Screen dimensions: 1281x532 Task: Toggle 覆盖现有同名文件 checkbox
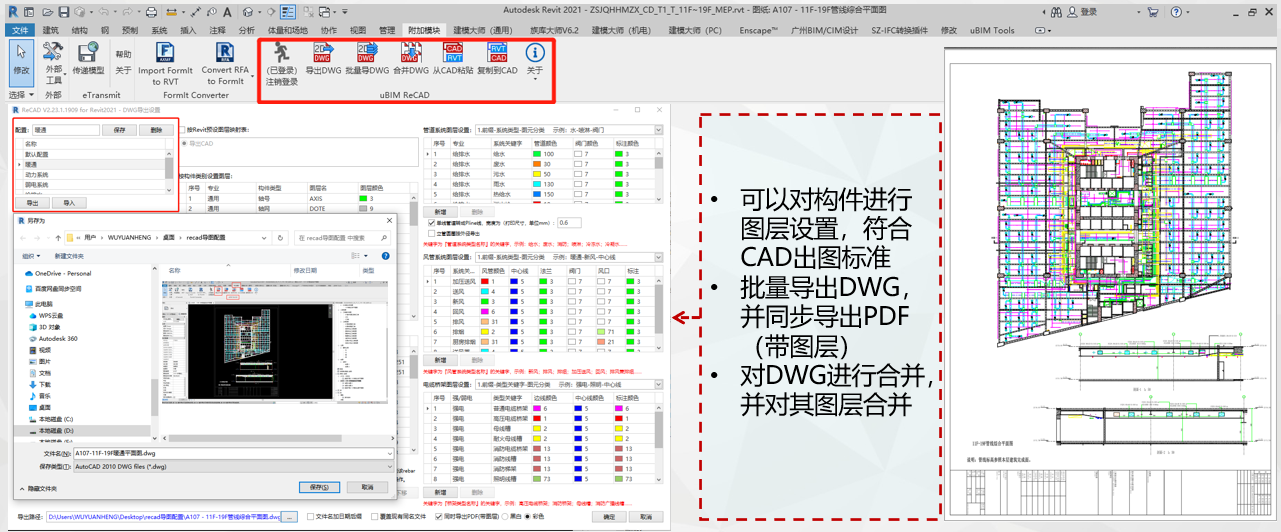click(373, 517)
